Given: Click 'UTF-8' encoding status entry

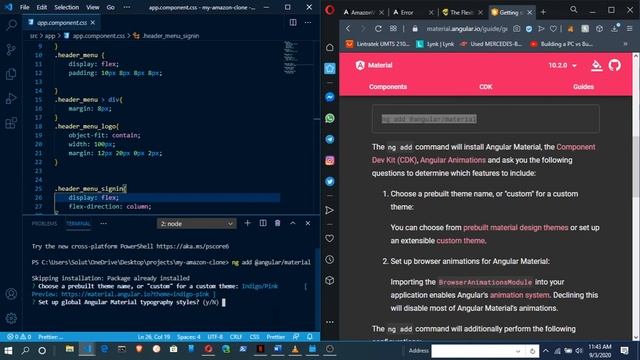Looking at the screenshot, I should (x=215, y=337).
